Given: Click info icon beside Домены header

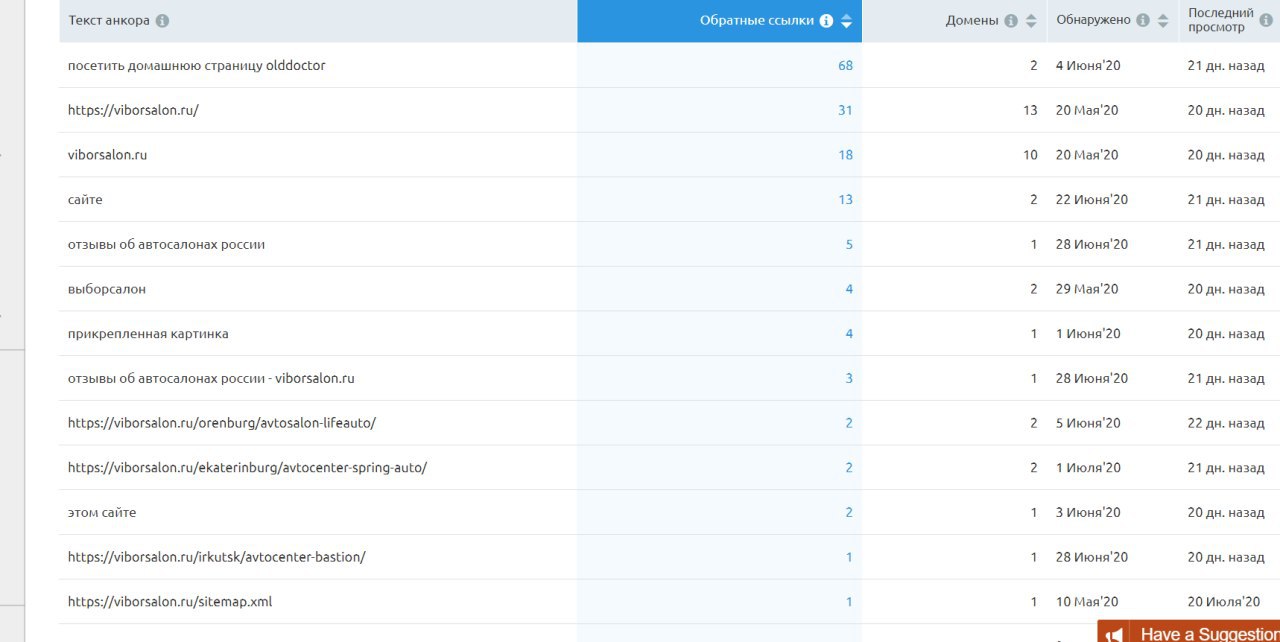Looking at the screenshot, I should pyautogui.click(x=1011, y=21).
